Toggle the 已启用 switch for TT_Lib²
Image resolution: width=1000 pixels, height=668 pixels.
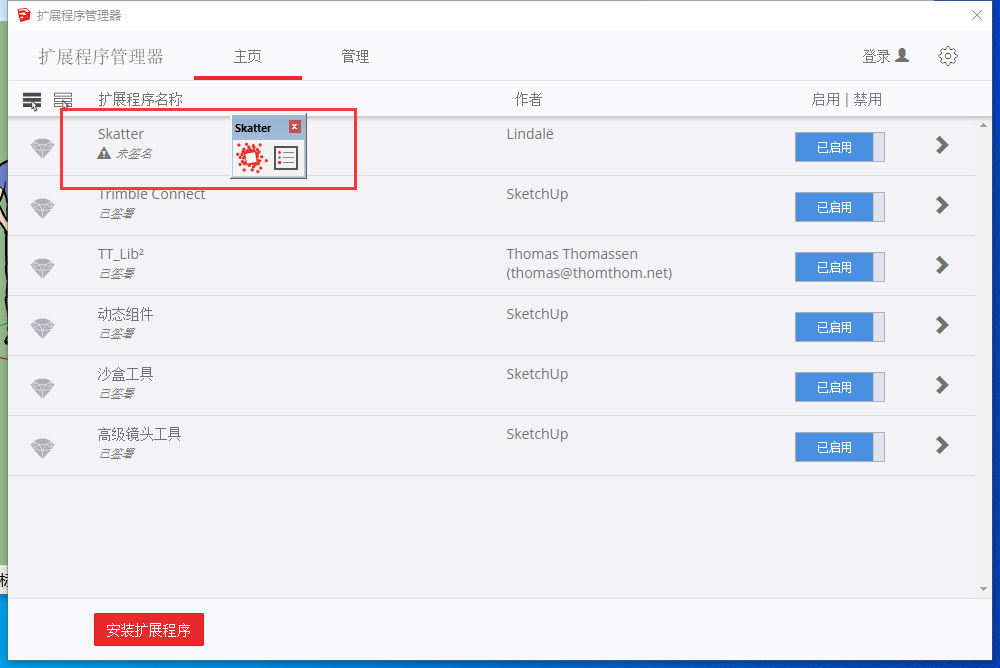[x=839, y=267]
